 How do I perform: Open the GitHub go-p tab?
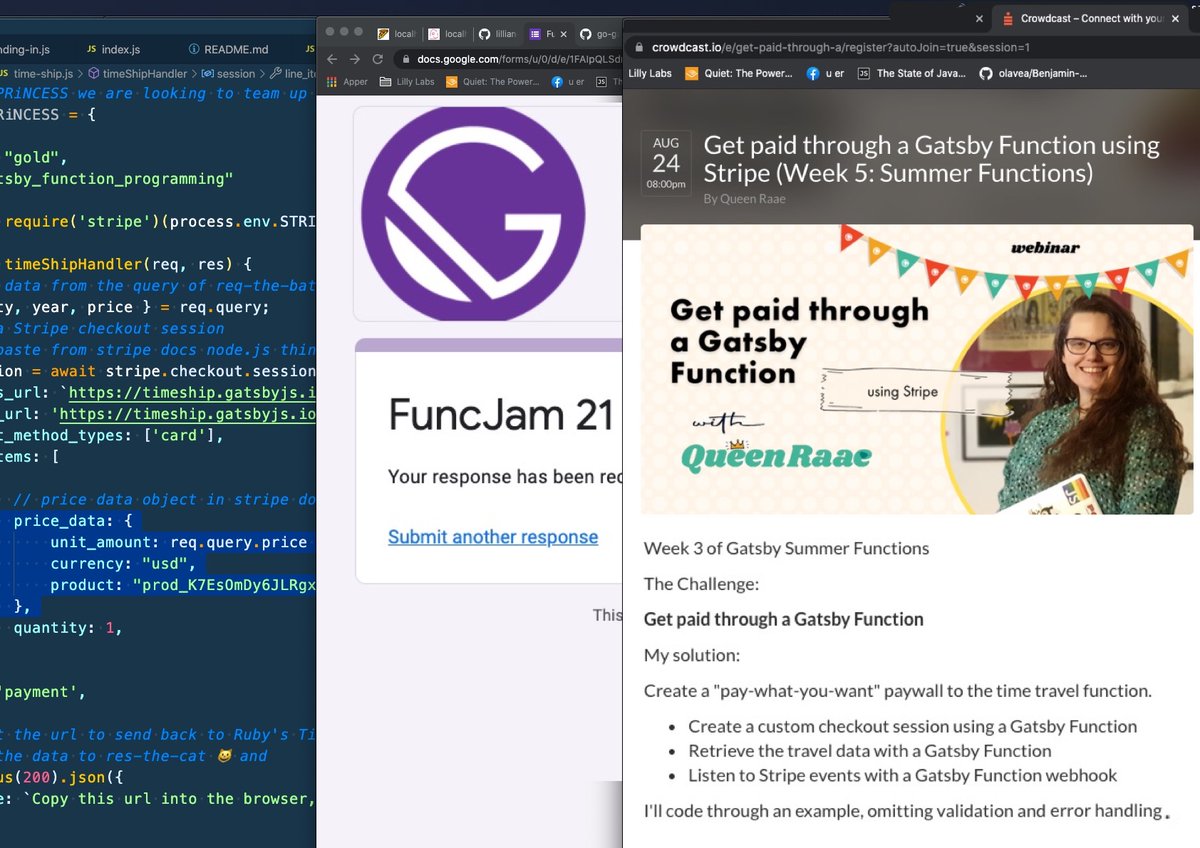tap(598, 33)
